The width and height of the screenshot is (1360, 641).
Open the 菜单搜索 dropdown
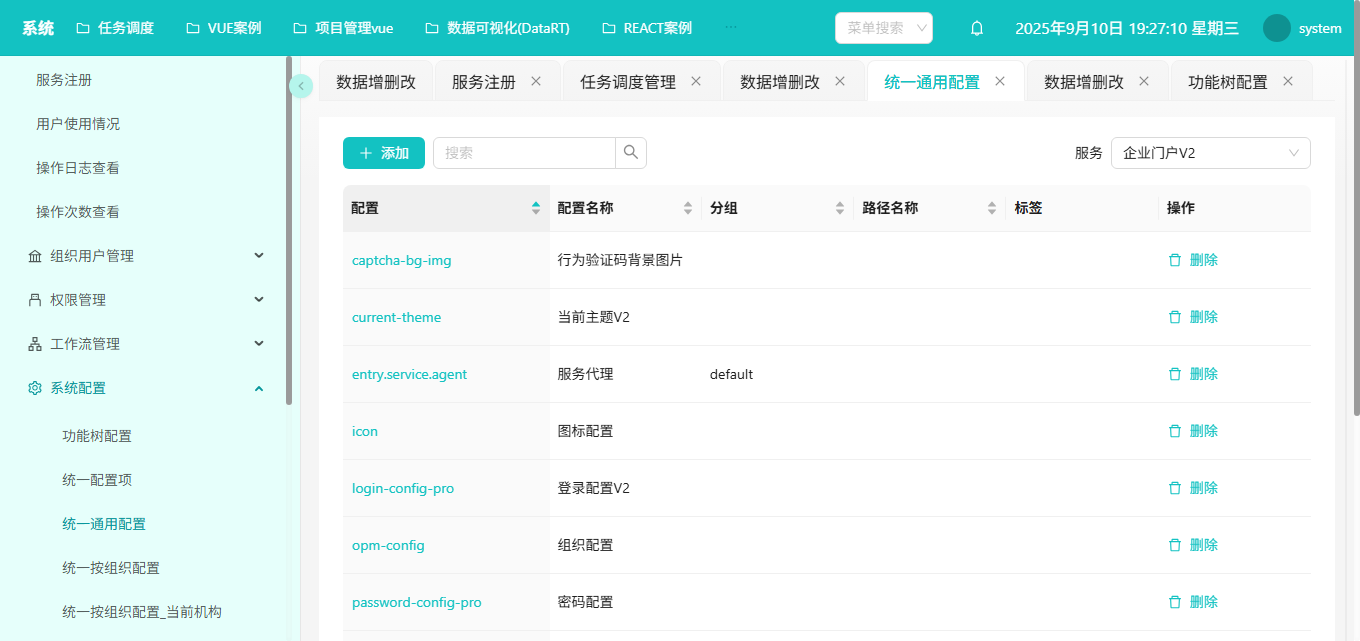click(883, 28)
